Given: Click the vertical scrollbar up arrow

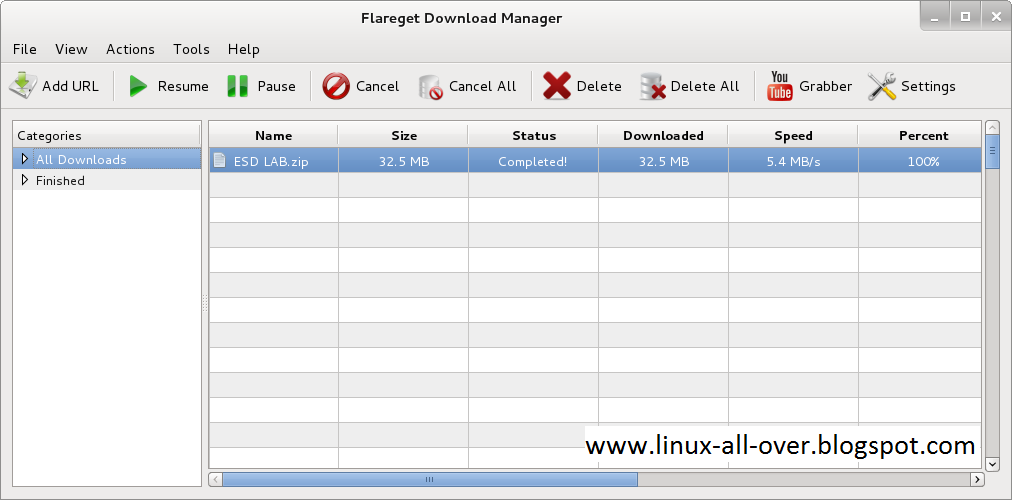Looking at the screenshot, I should coord(993,127).
